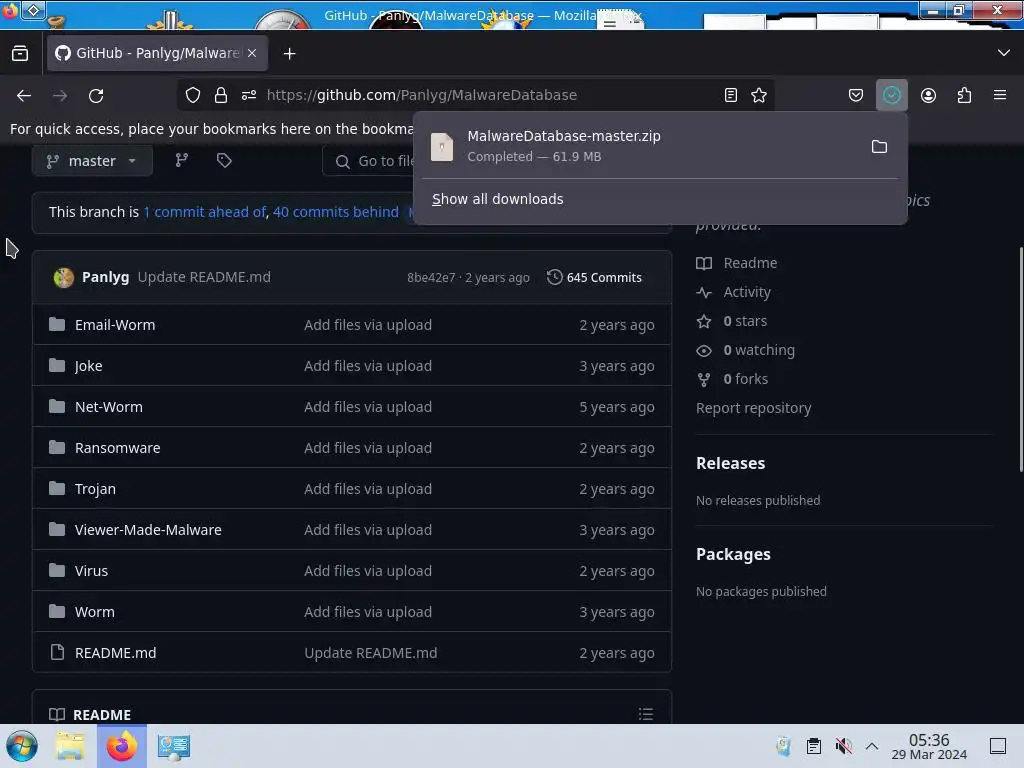
Task: Open README outline list icon
Action: click(x=646, y=714)
